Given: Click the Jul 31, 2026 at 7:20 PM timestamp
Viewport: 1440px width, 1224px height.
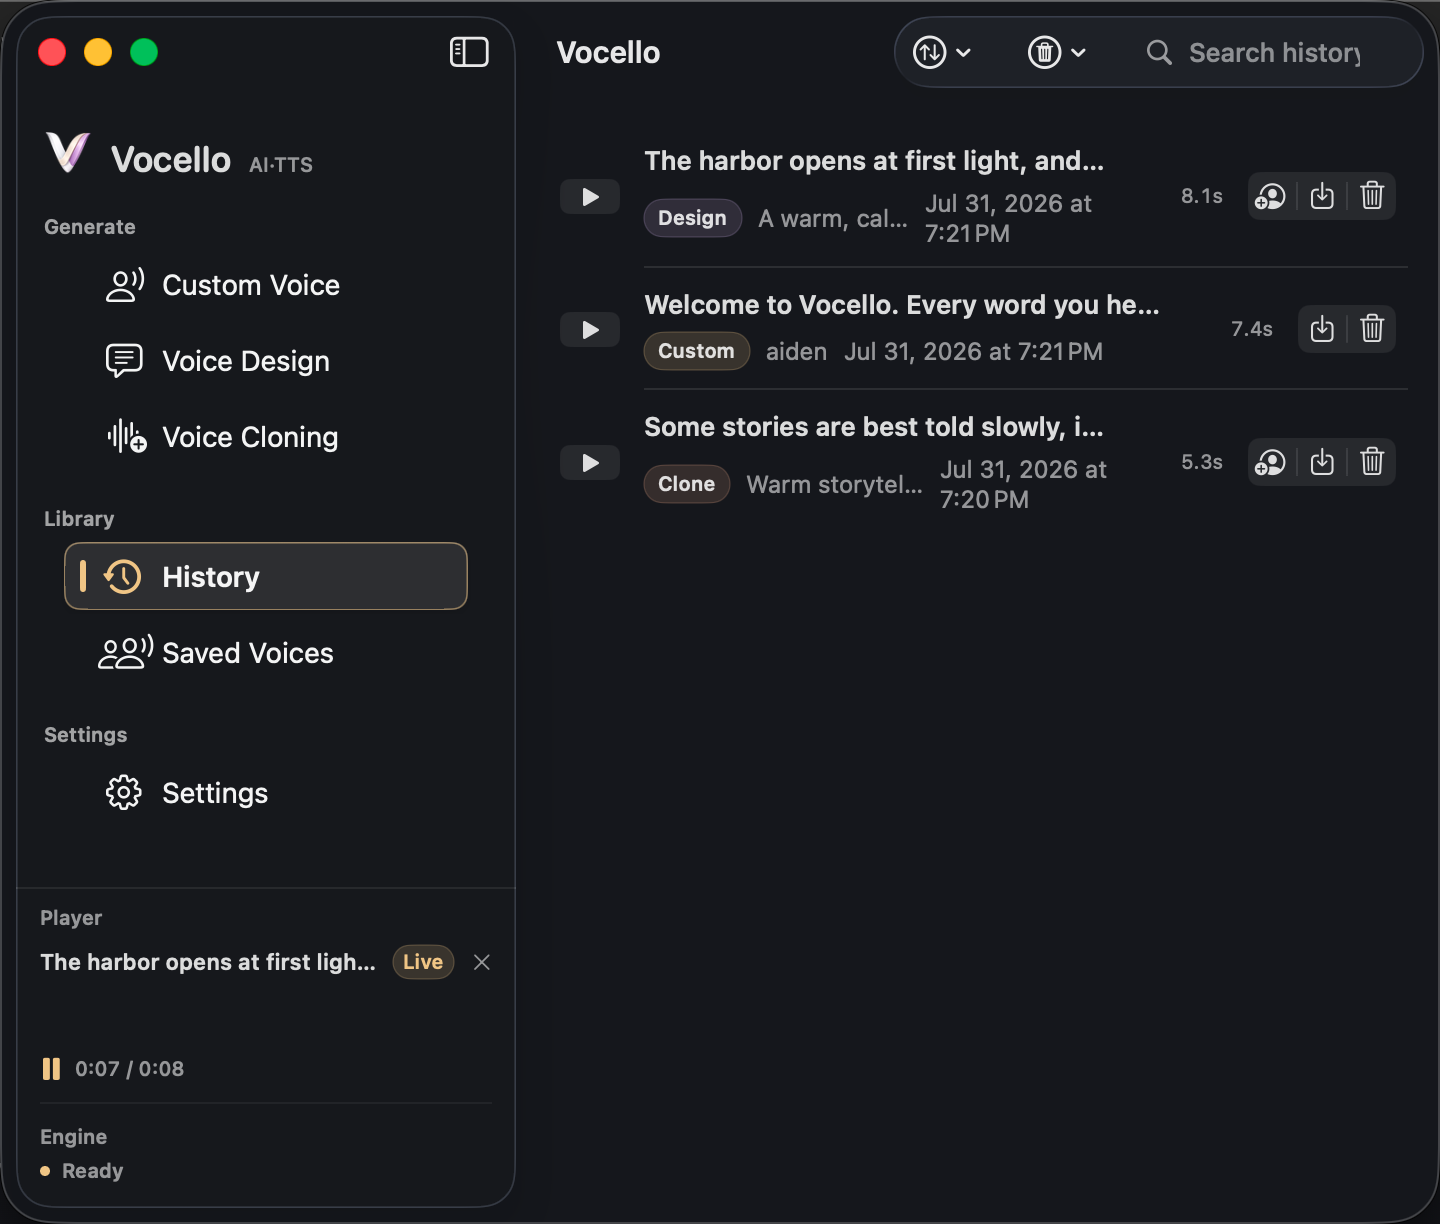Looking at the screenshot, I should [x=1023, y=484].
